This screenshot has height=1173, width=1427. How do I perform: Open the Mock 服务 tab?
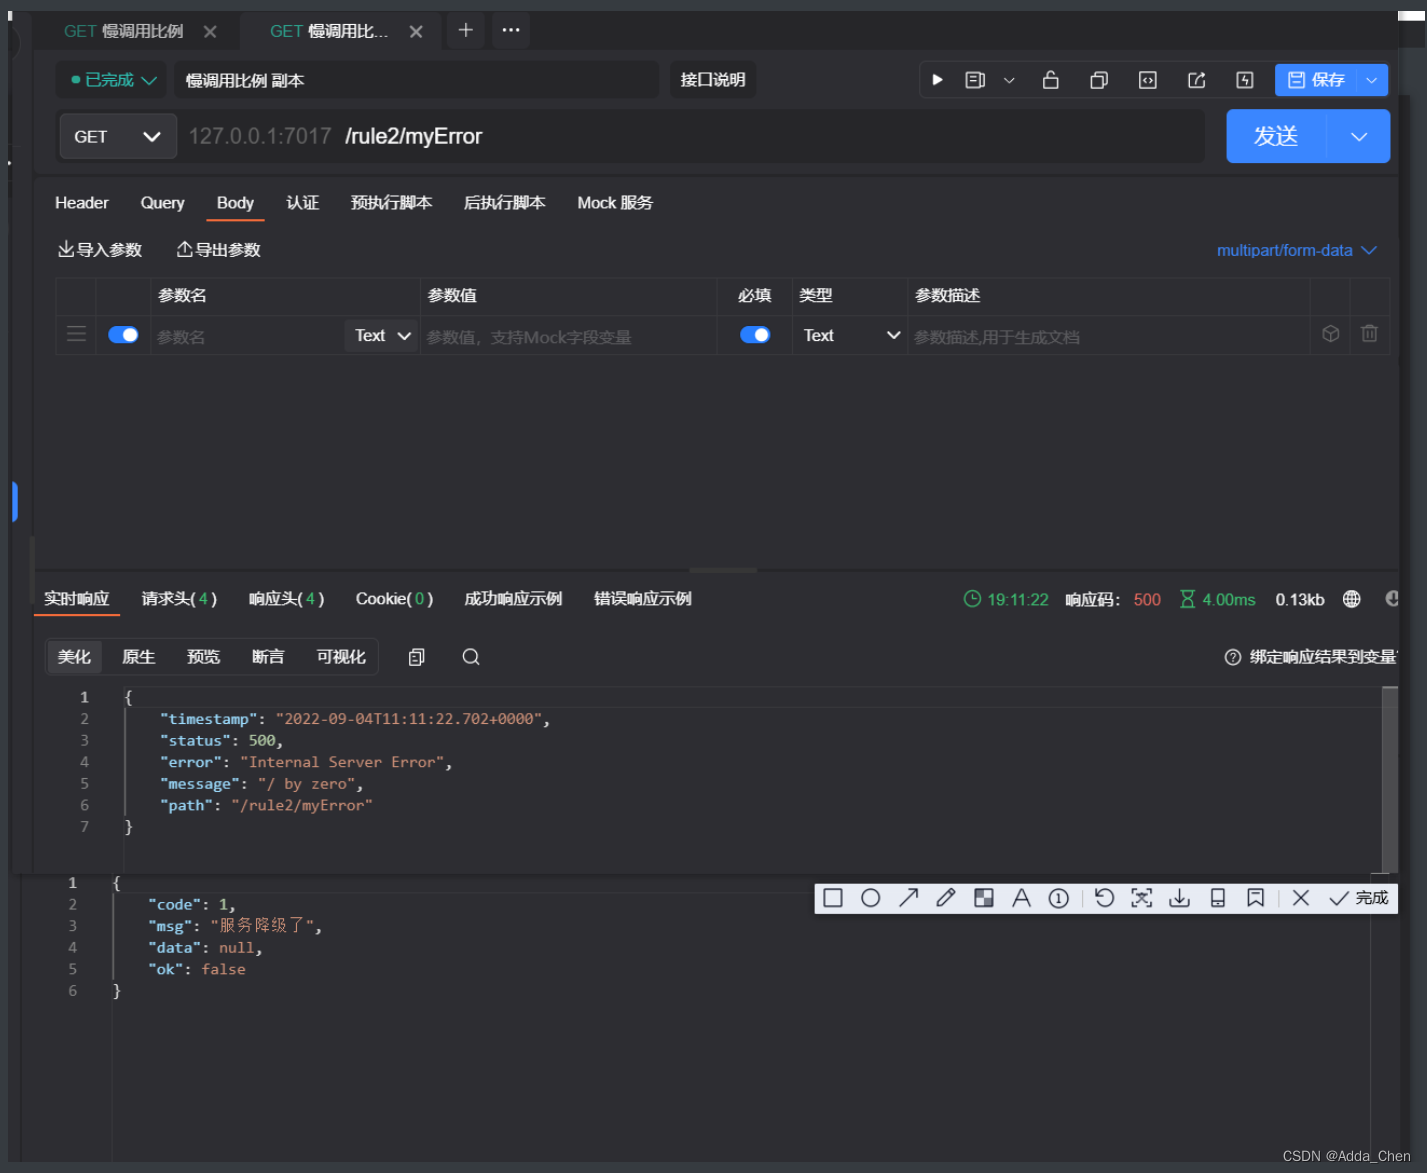click(x=615, y=203)
